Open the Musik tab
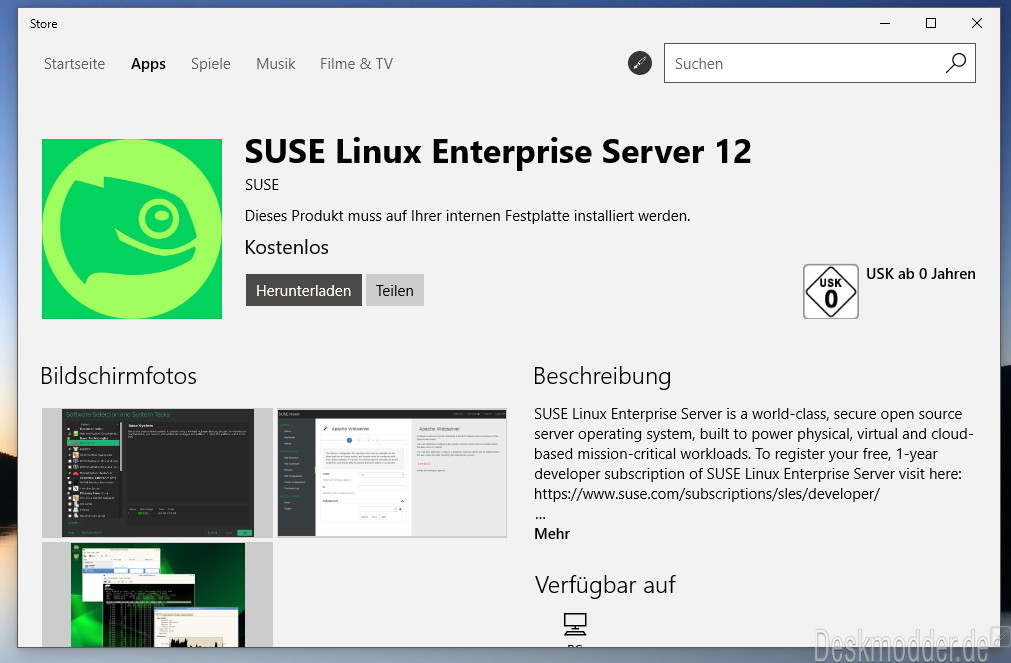This screenshot has height=663, width=1011. 275,64
